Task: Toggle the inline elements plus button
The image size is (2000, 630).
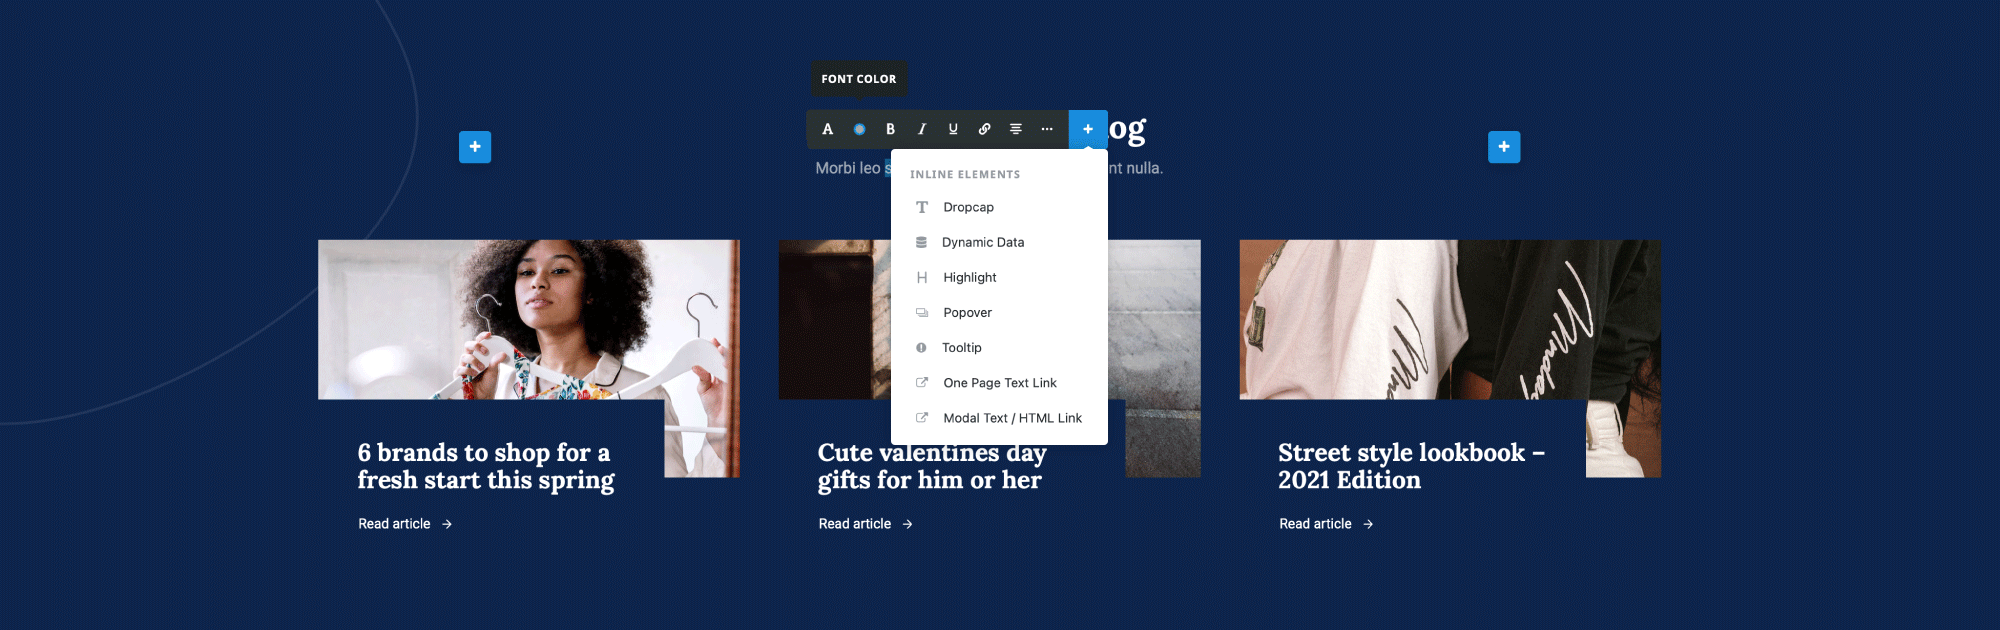Action: click(1088, 129)
